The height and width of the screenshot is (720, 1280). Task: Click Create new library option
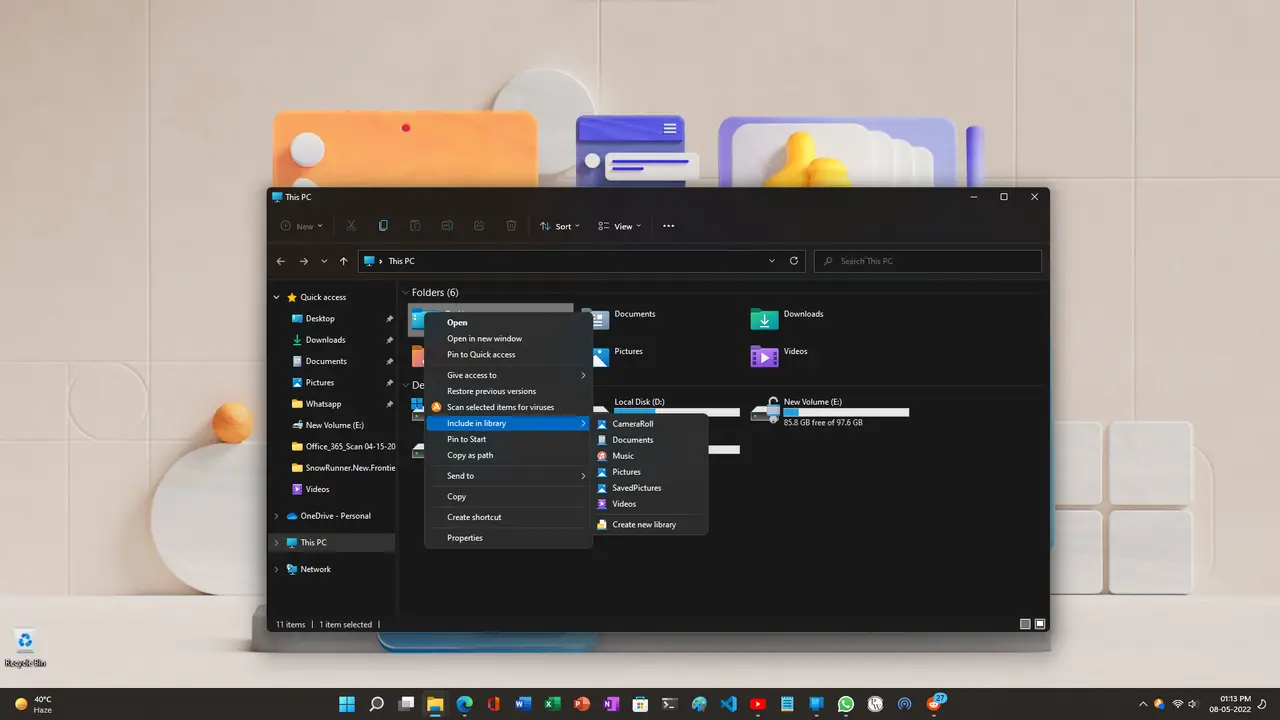(x=644, y=525)
